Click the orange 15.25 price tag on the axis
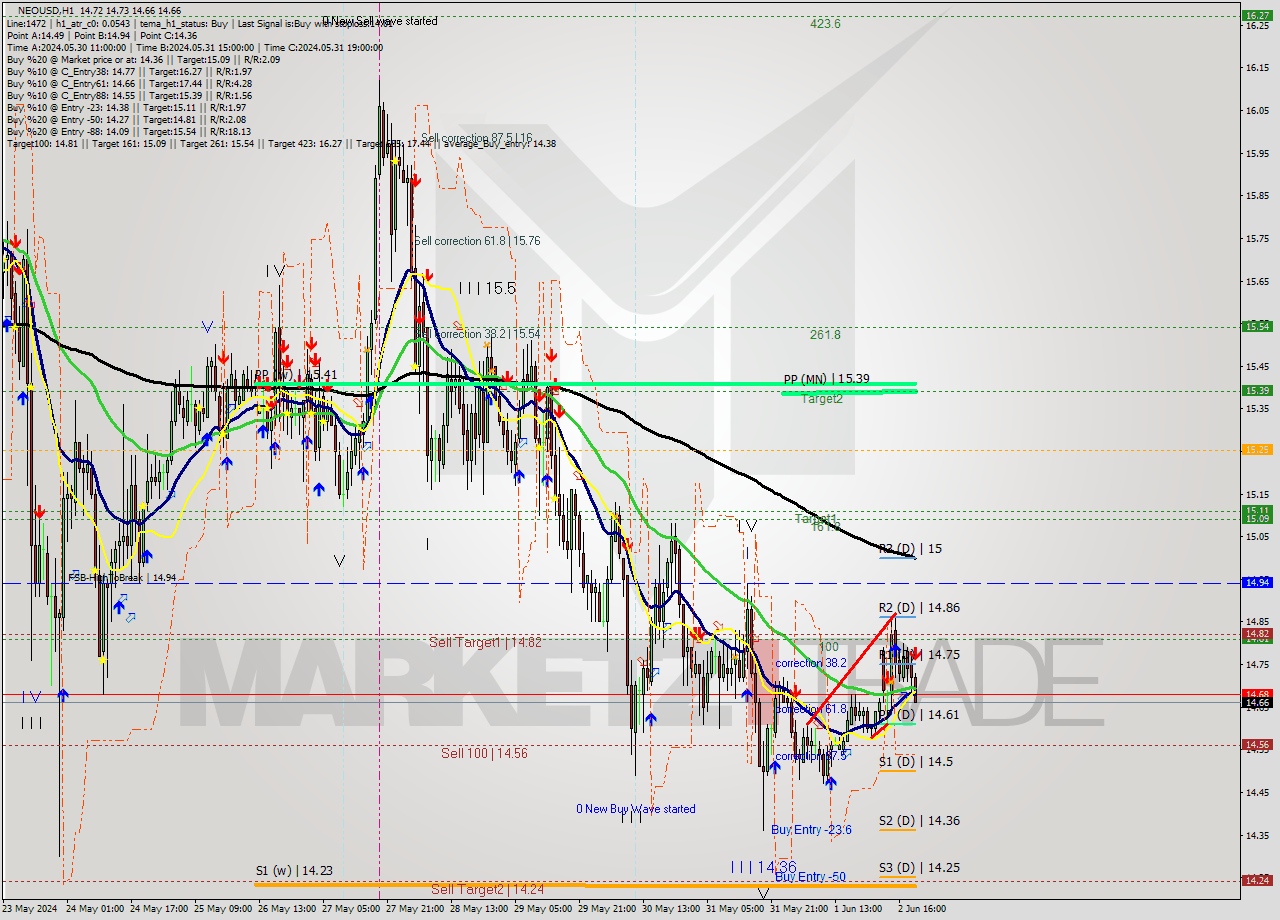 tap(1256, 449)
